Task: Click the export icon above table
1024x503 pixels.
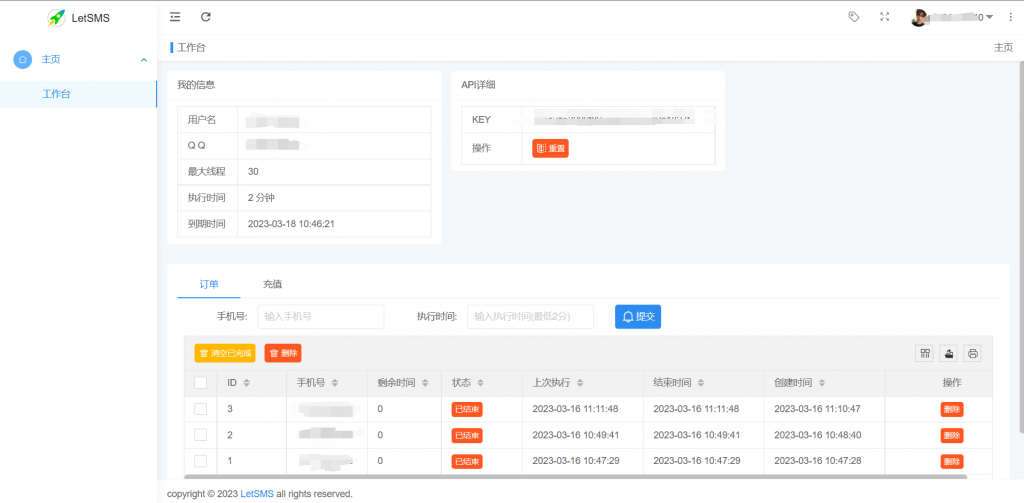Action: (x=949, y=353)
